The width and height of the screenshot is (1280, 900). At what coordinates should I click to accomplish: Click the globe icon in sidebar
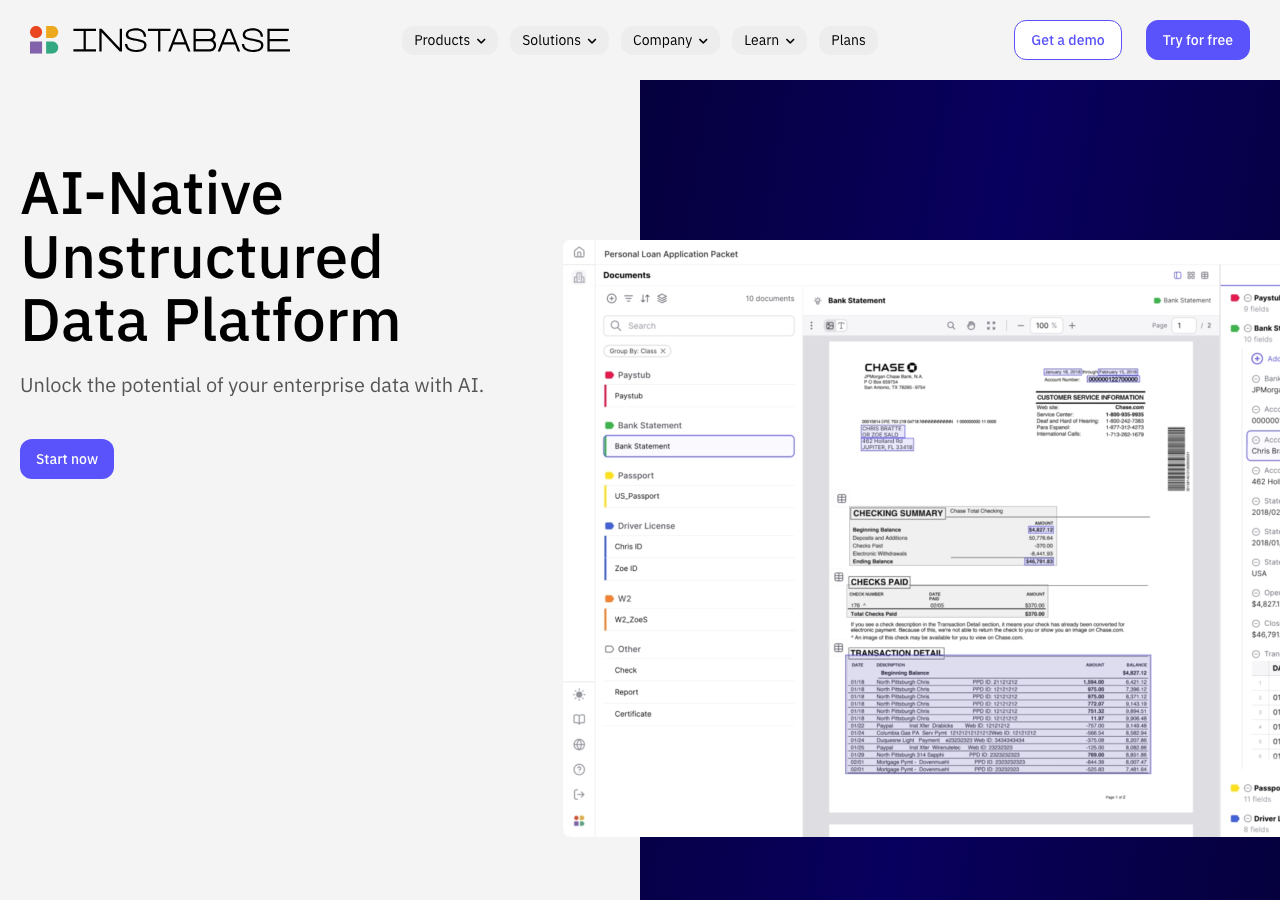pos(579,744)
